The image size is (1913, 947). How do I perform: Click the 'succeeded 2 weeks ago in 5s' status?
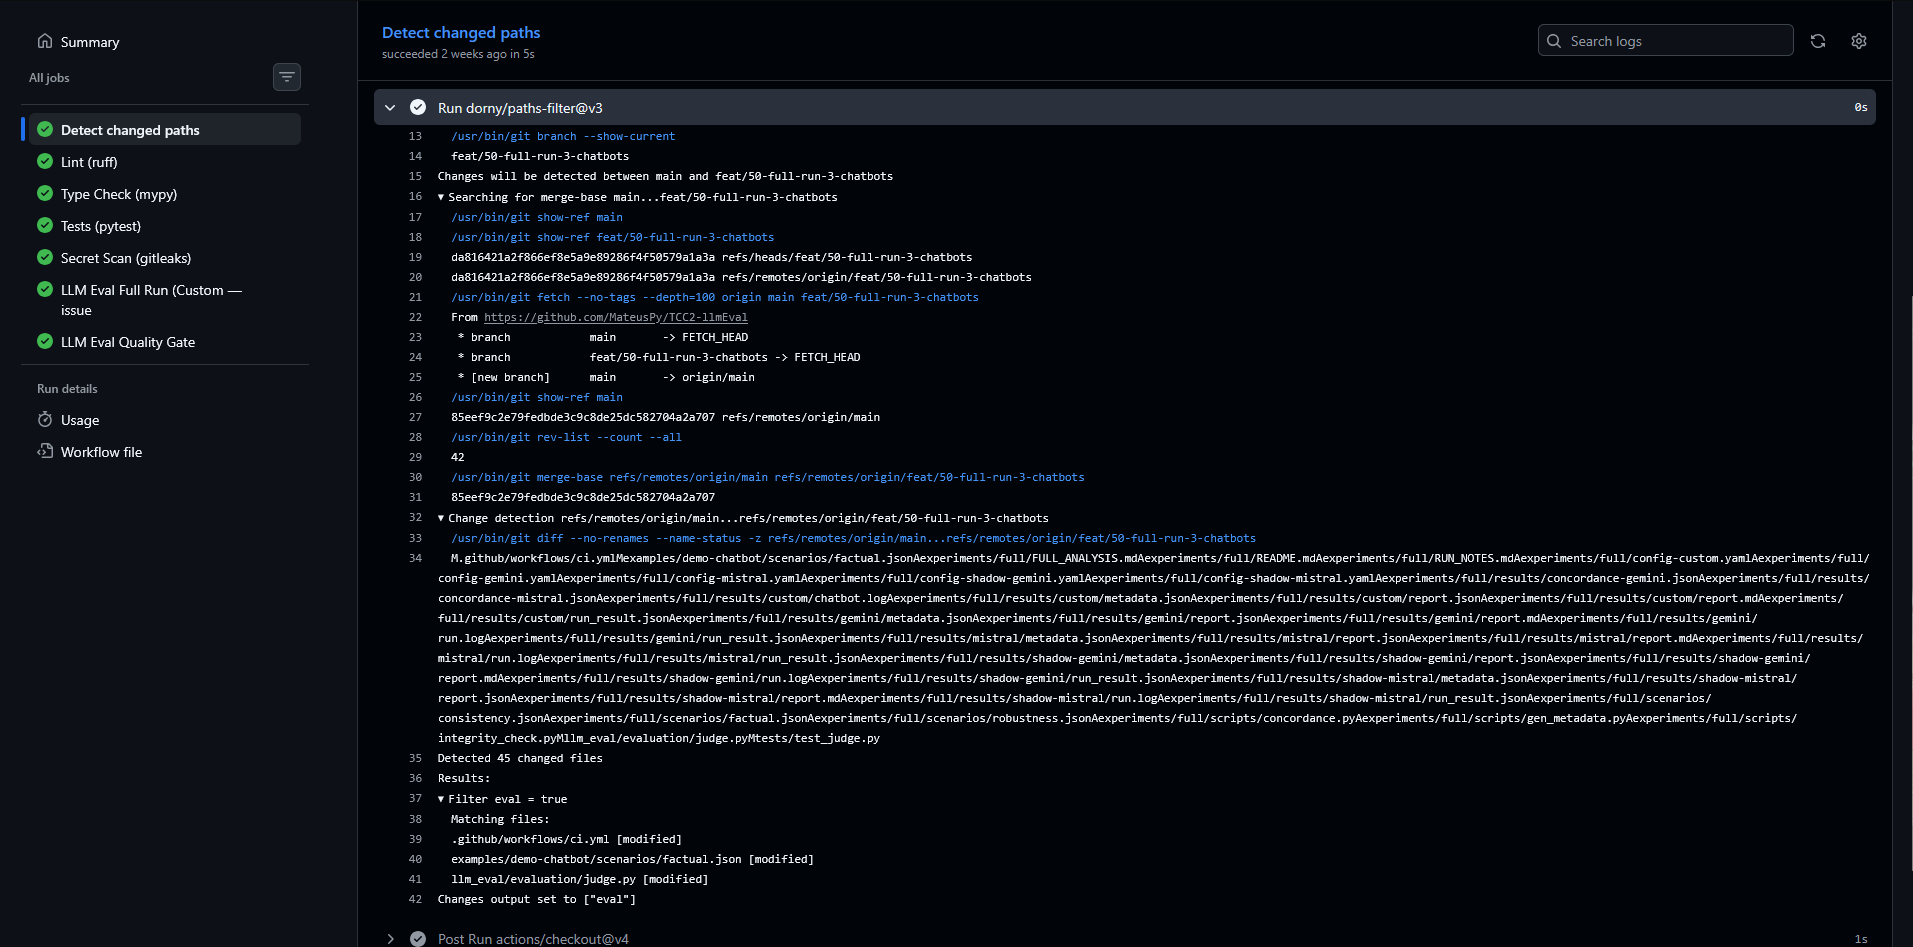click(x=458, y=54)
